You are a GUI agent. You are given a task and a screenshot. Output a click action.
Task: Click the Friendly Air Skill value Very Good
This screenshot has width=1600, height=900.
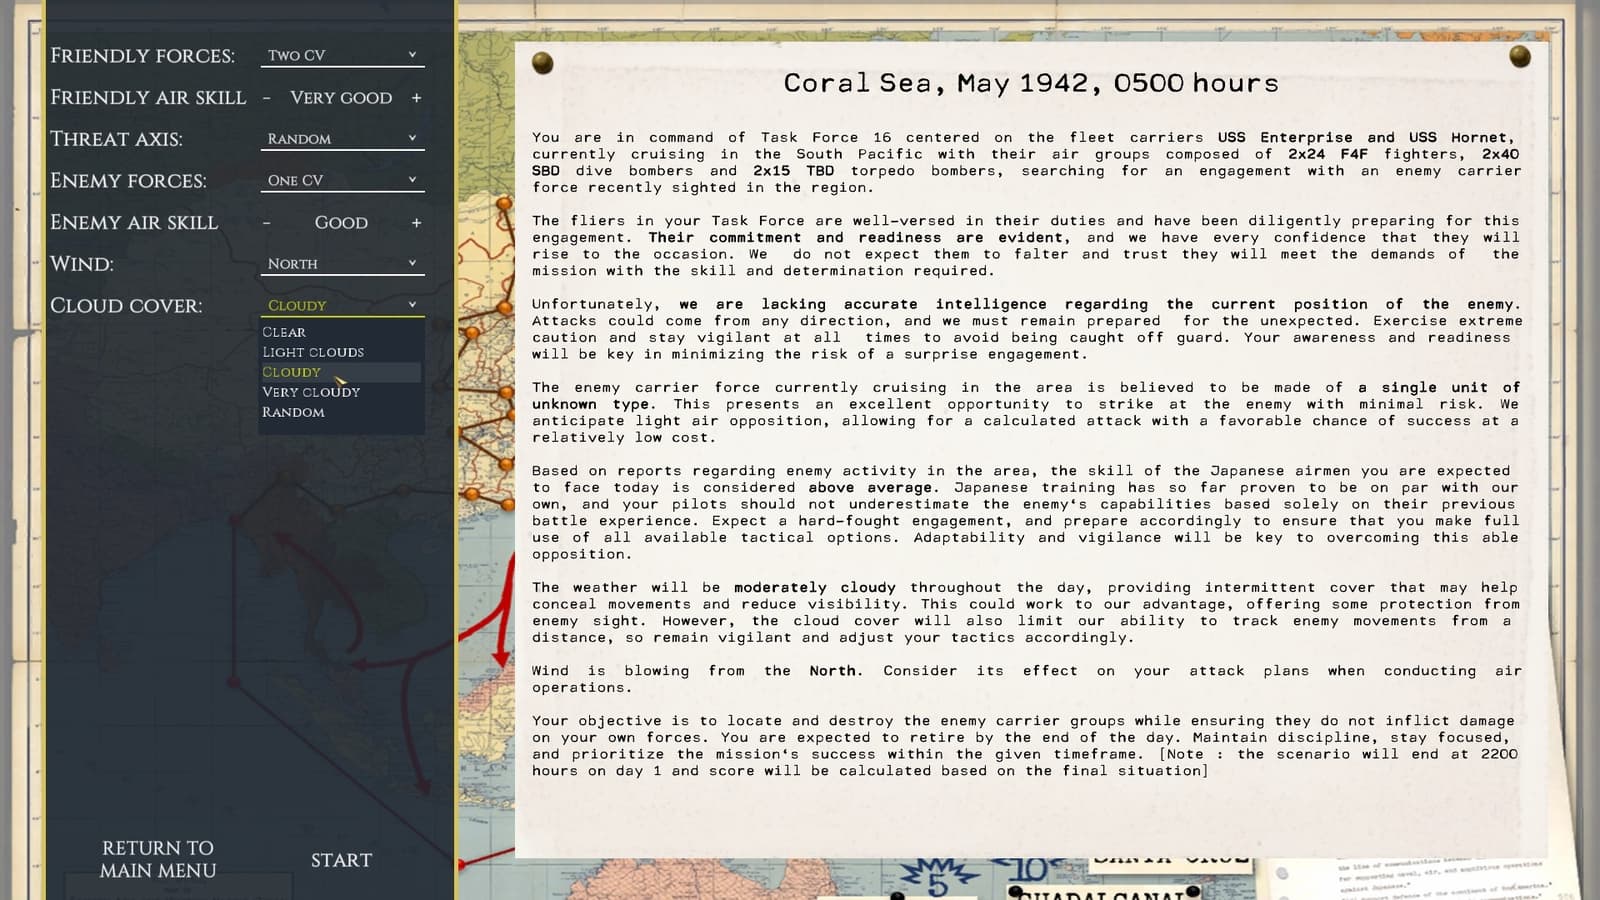(341, 98)
